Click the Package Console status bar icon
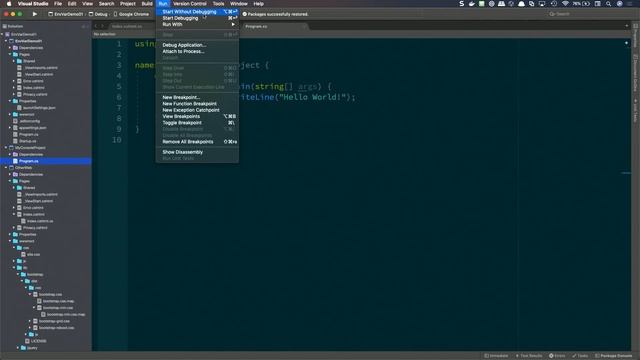The image size is (640, 360). pos(598,356)
